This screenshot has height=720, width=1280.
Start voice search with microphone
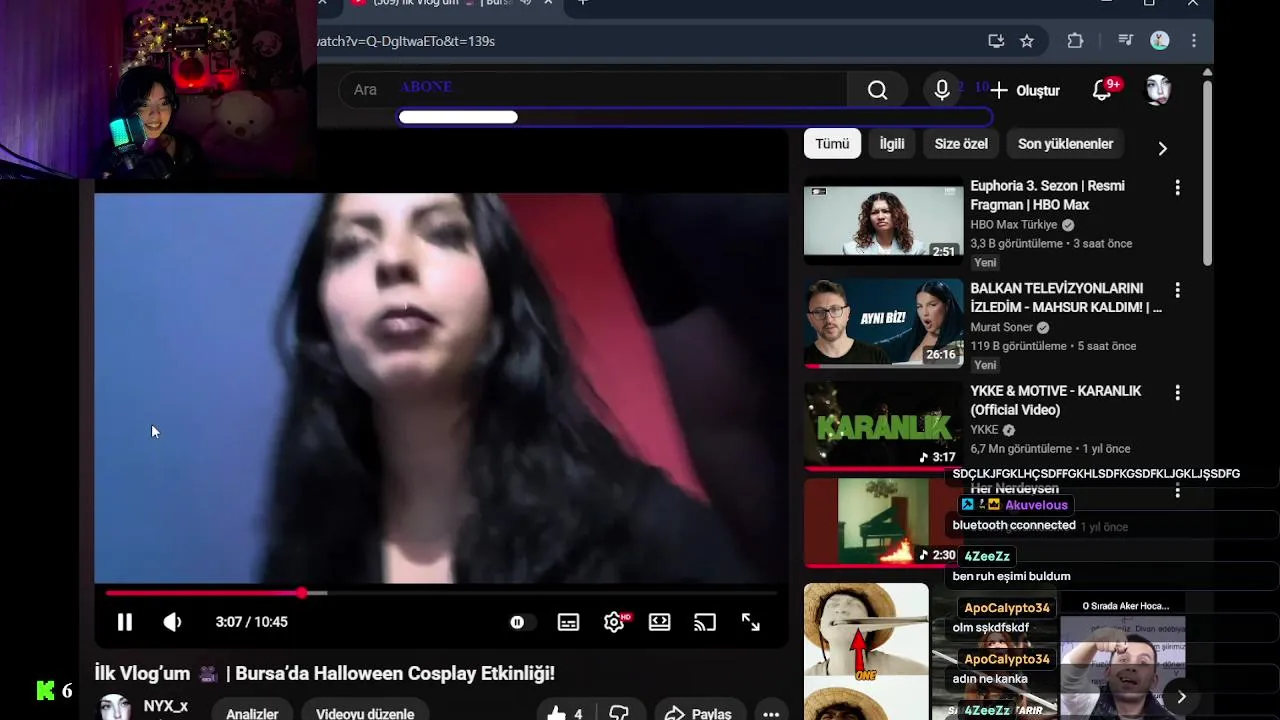[942, 91]
